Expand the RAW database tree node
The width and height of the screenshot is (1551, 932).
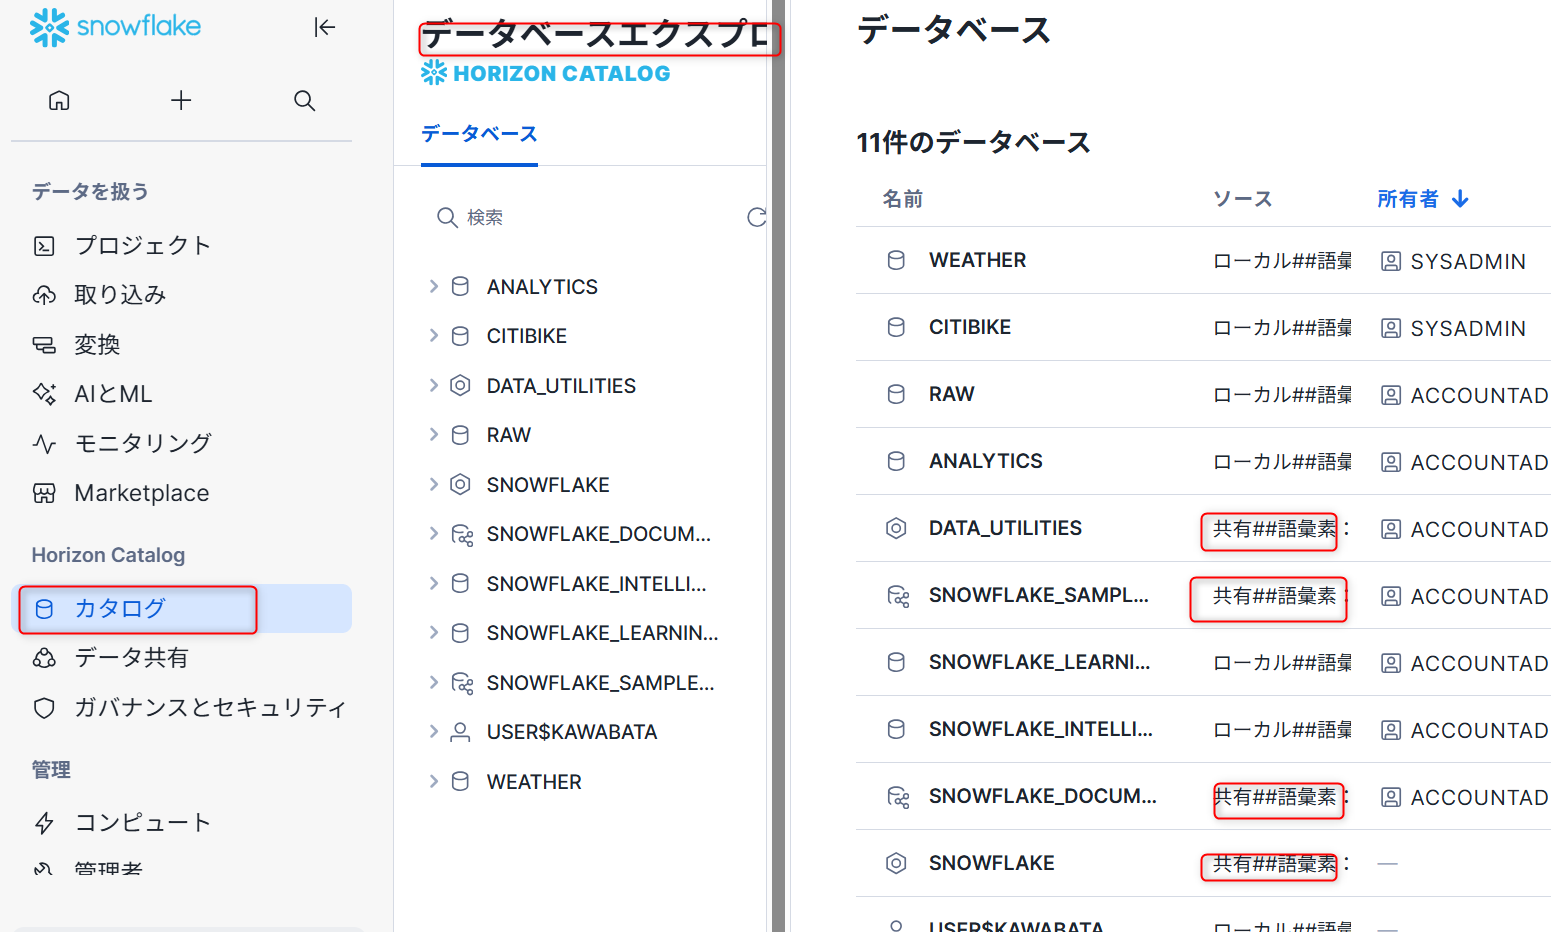(434, 435)
